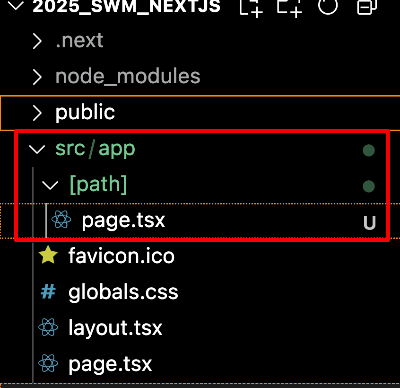The width and height of the screenshot is (400, 388).
Task: Select the node_modules folder name
Action: pyautogui.click(x=128, y=76)
